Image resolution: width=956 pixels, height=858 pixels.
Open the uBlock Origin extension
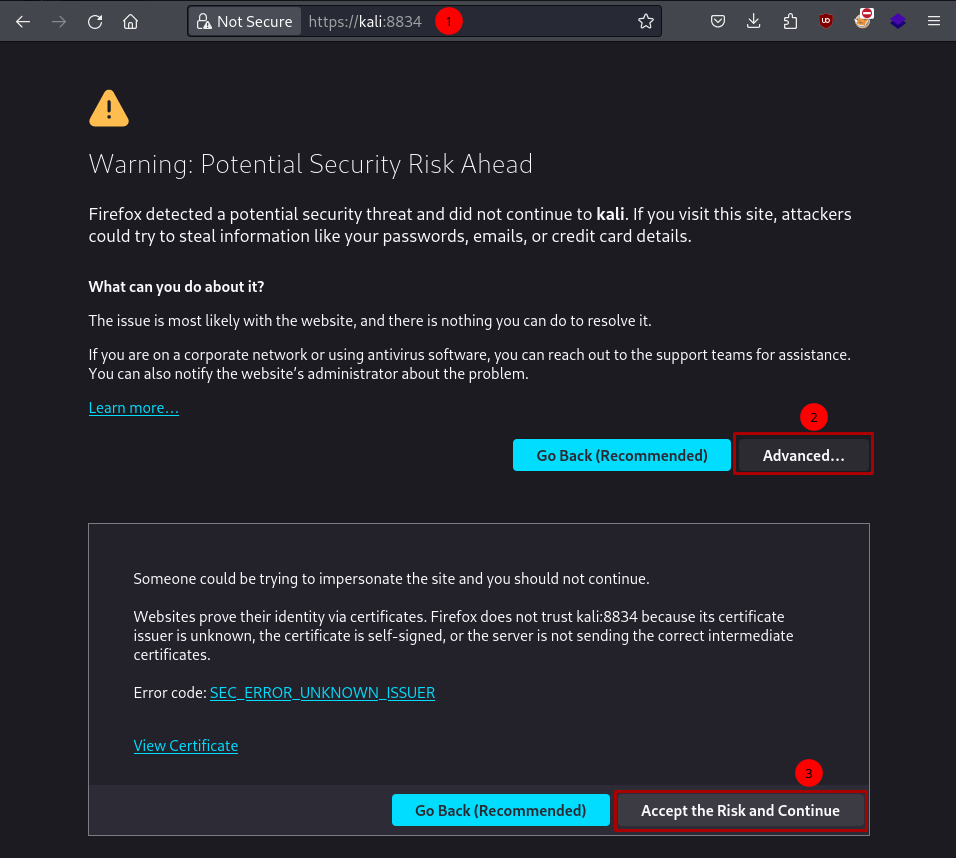tap(825, 20)
